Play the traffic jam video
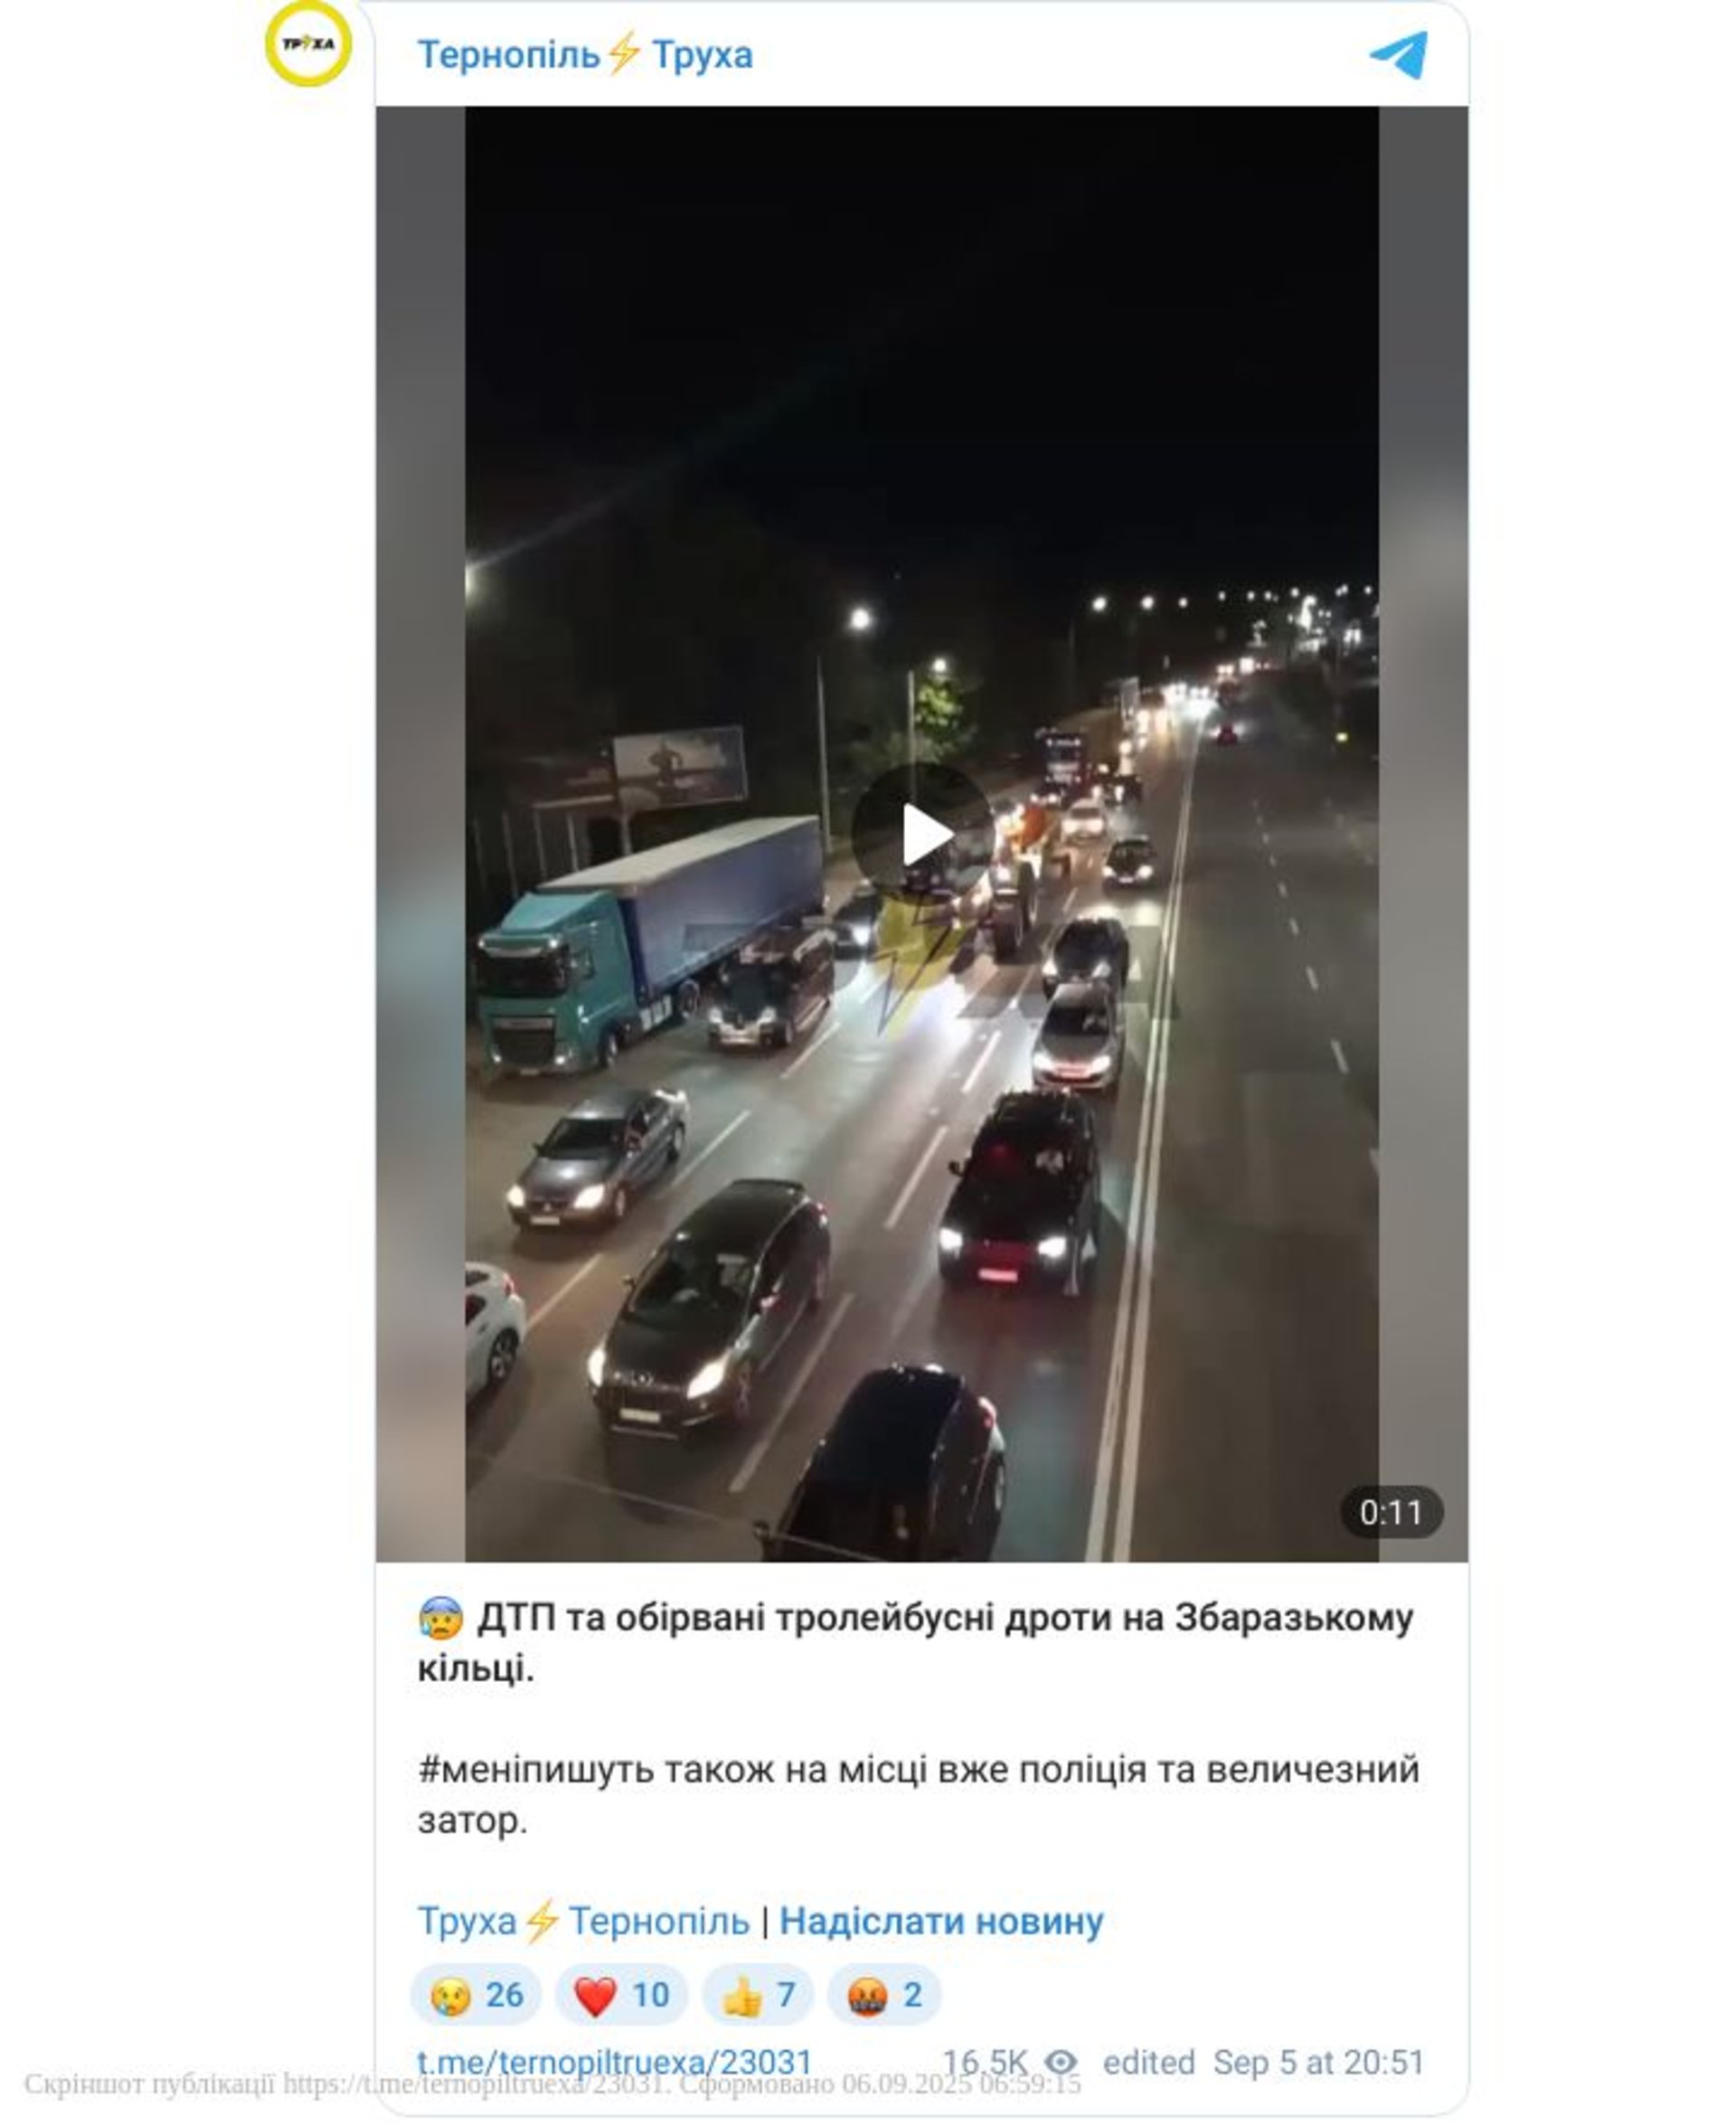 pyautogui.click(x=921, y=835)
